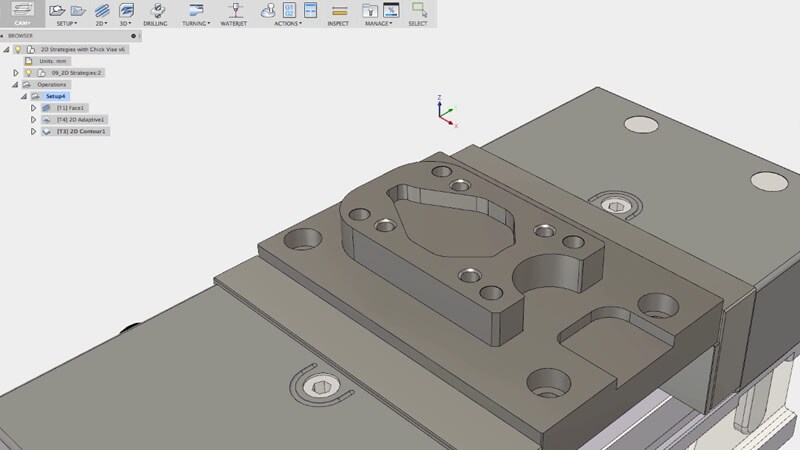Viewport: 800px width, 450px height.
Task: Select the 3D milling strategies icon
Action: tap(127, 10)
